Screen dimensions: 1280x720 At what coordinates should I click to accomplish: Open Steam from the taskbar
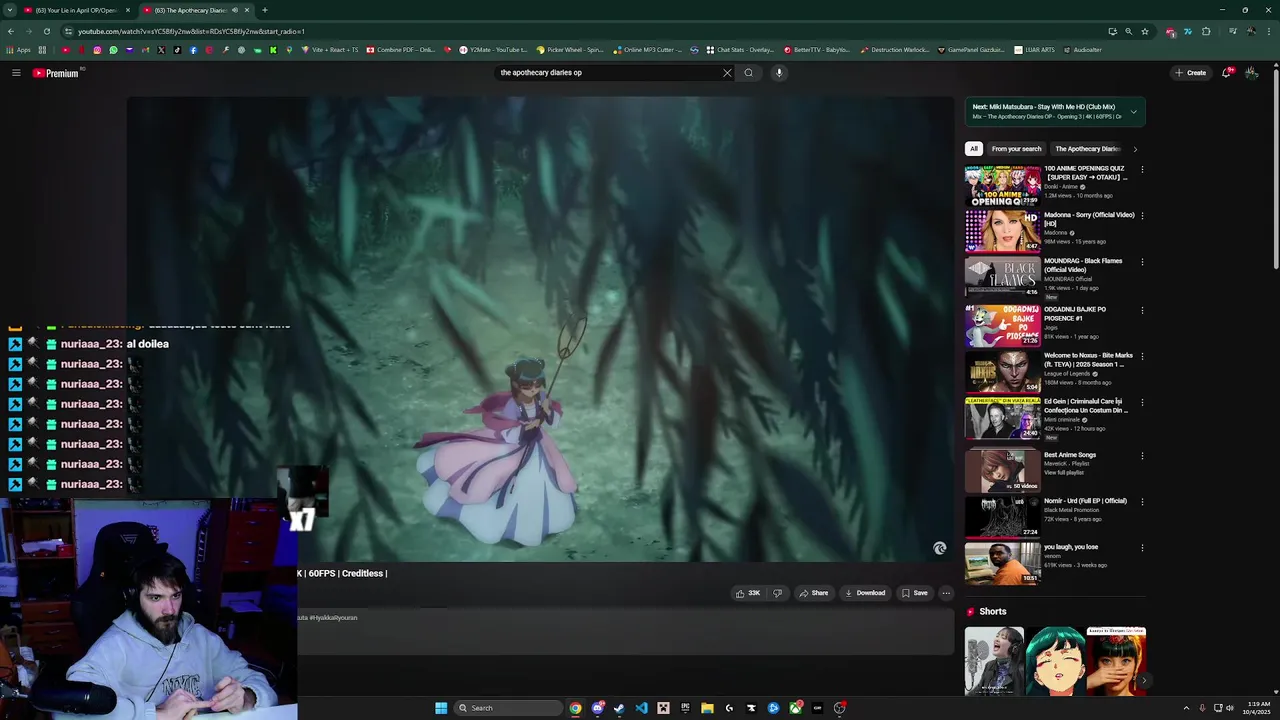click(x=619, y=708)
